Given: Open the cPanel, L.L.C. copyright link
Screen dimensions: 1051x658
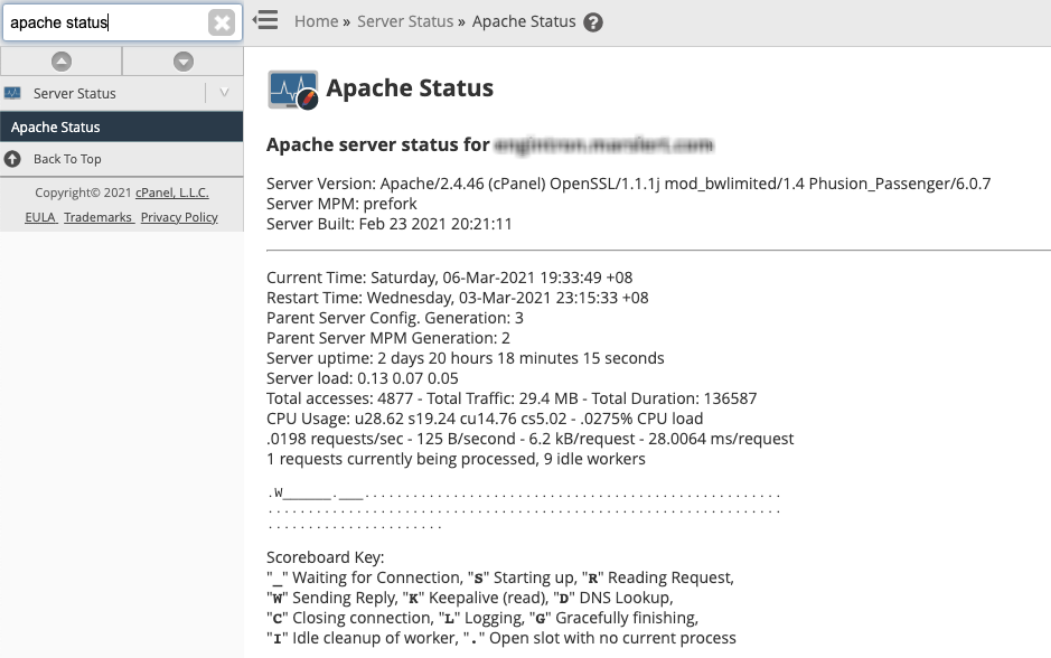Looking at the screenshot, I should click(175, 193).
